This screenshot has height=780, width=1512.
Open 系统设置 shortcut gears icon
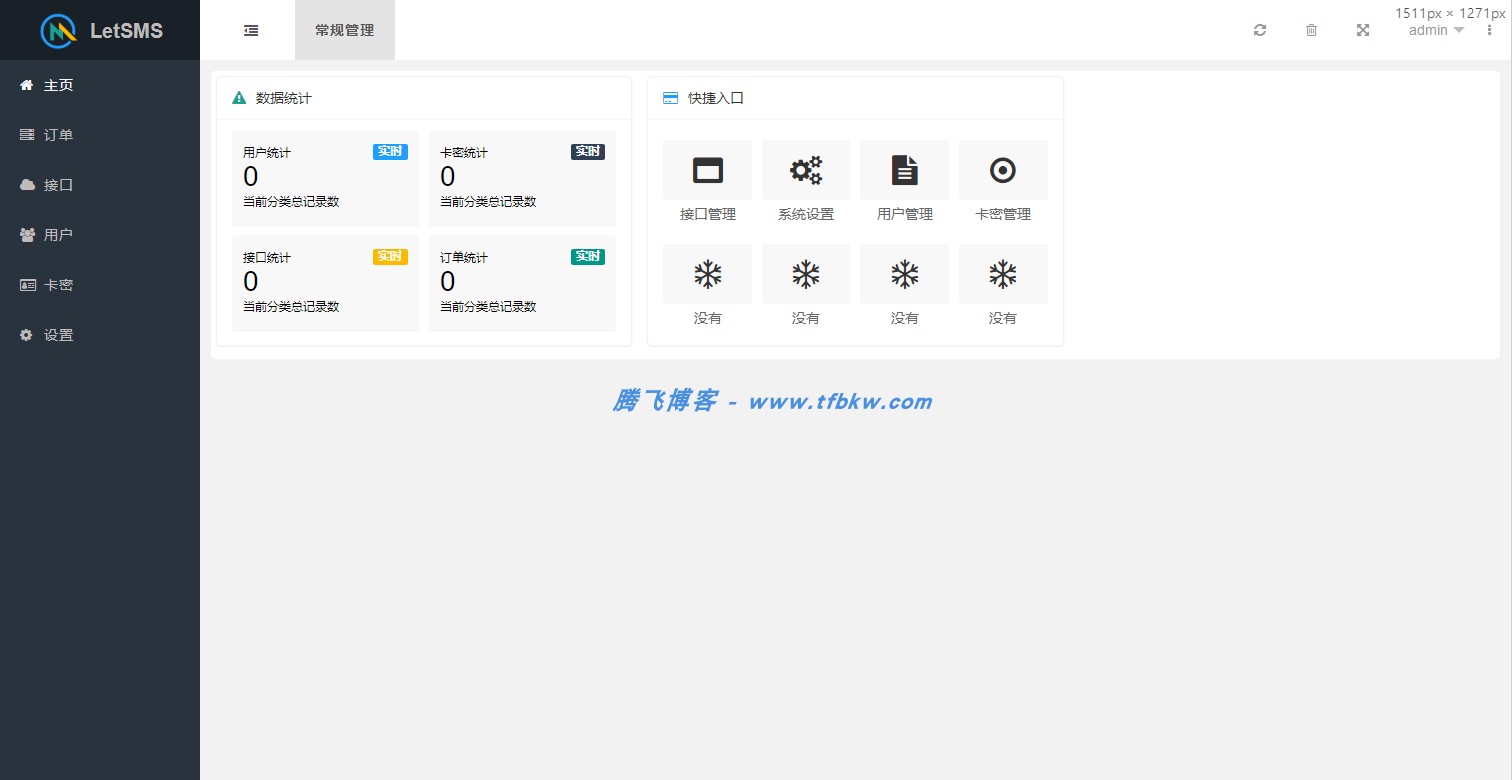pyautogui.click(x=806, y=170)
